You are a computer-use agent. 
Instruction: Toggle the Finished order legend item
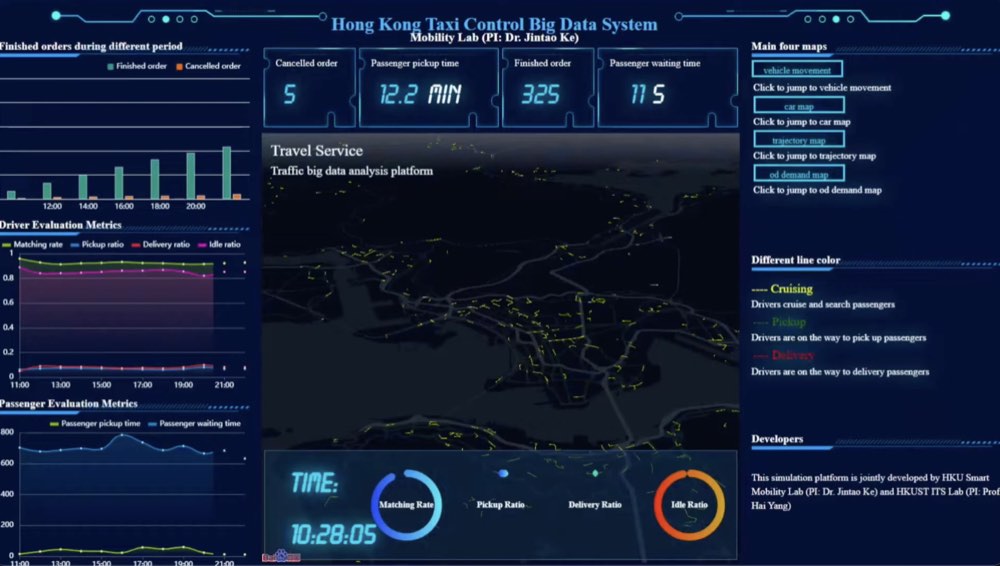pyautogui.click(x=137, y=66)
